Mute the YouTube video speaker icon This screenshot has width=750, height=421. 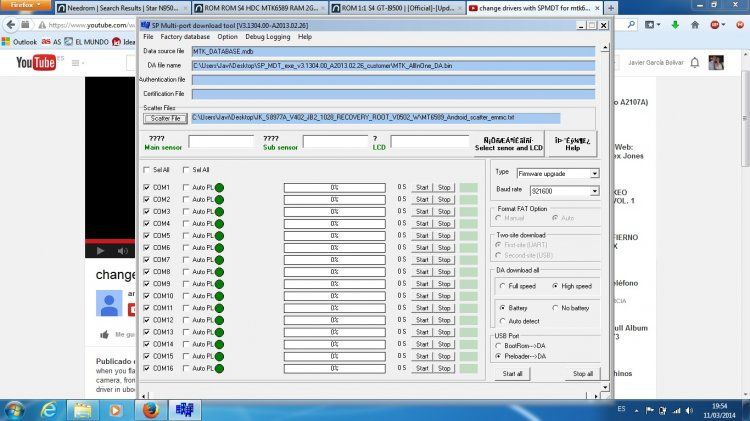point(123,251)
